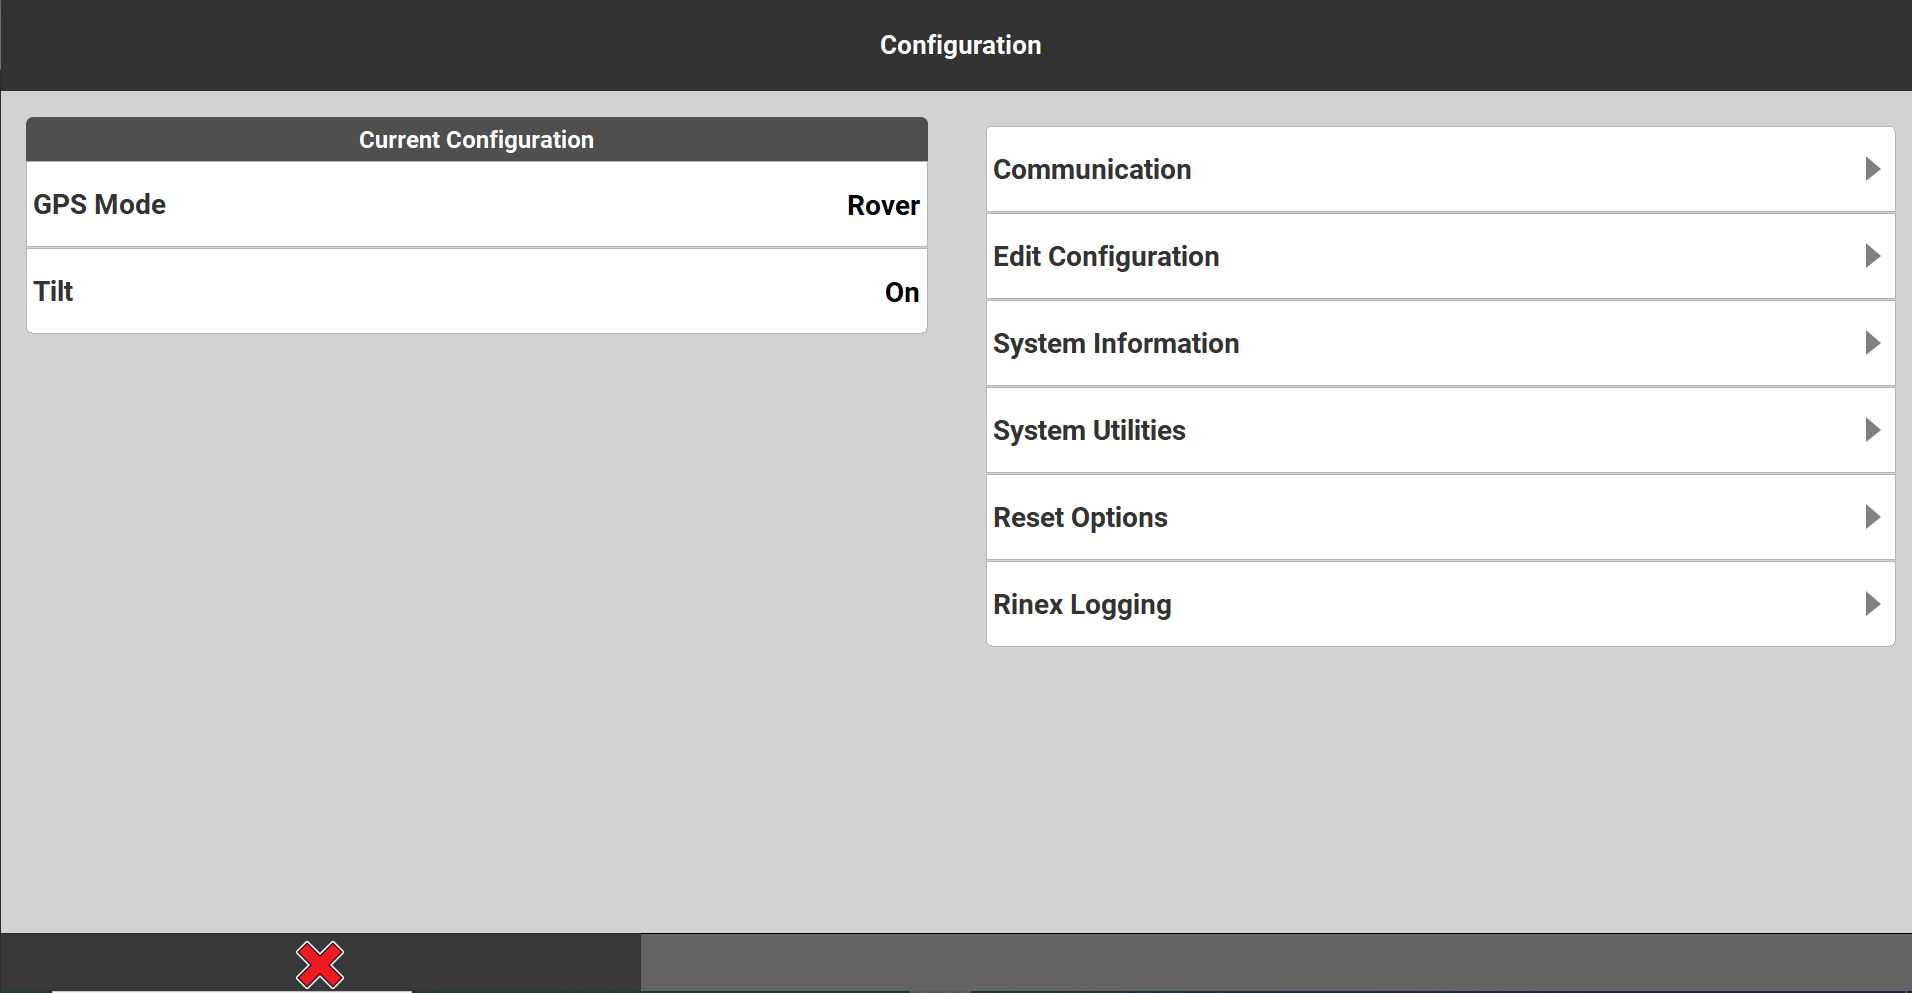Open System Information entry

tap(1116, 344)
